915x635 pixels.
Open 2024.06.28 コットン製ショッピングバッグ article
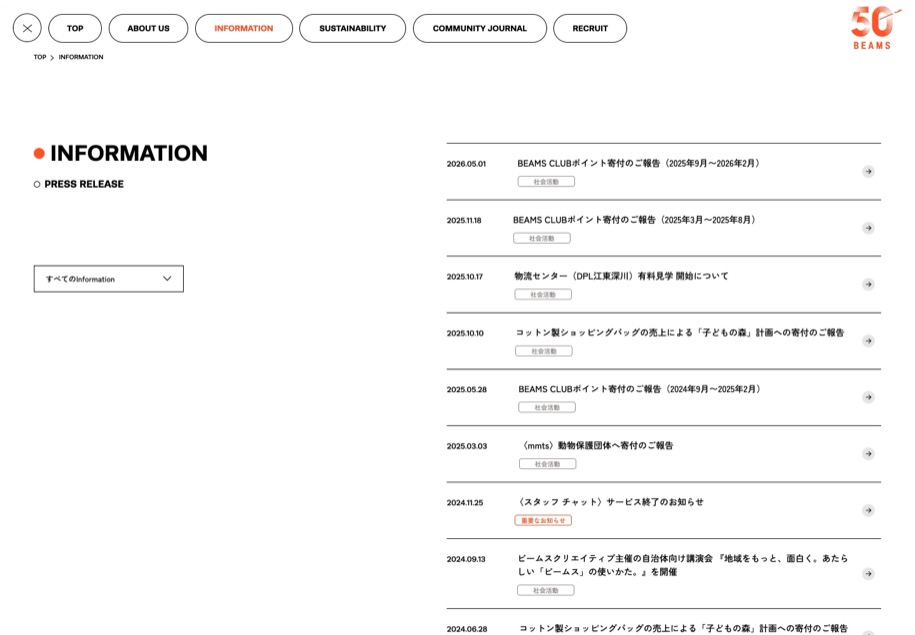coord(683,629)
